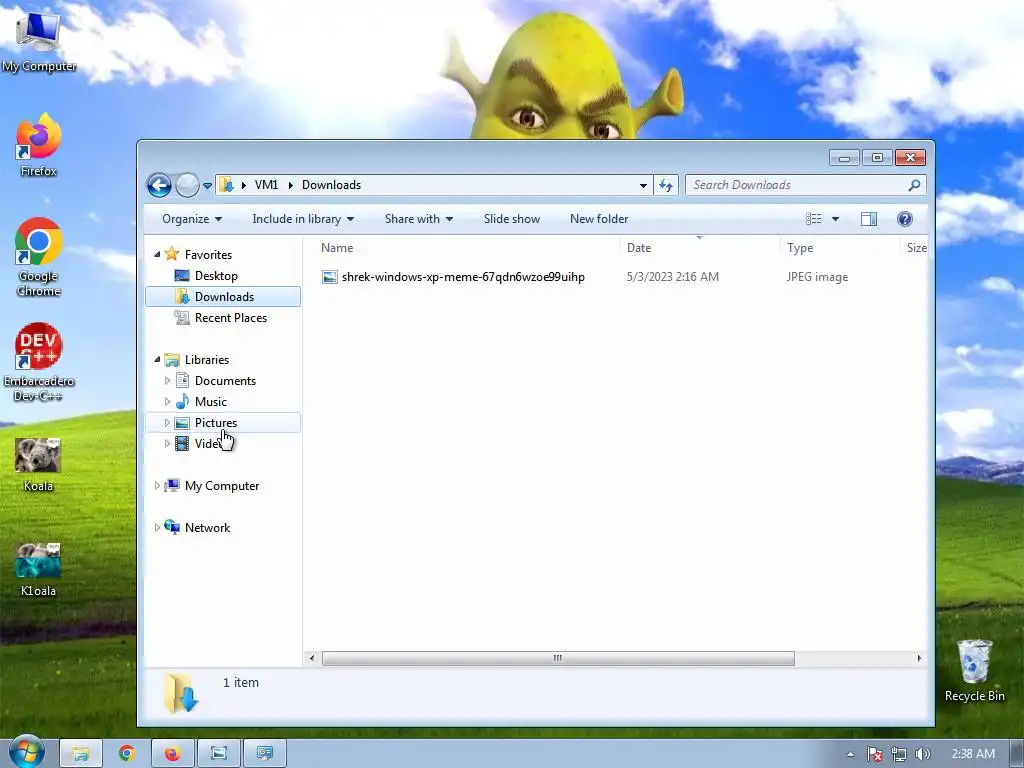Open Firefox from the taskbar

(172, 754)
